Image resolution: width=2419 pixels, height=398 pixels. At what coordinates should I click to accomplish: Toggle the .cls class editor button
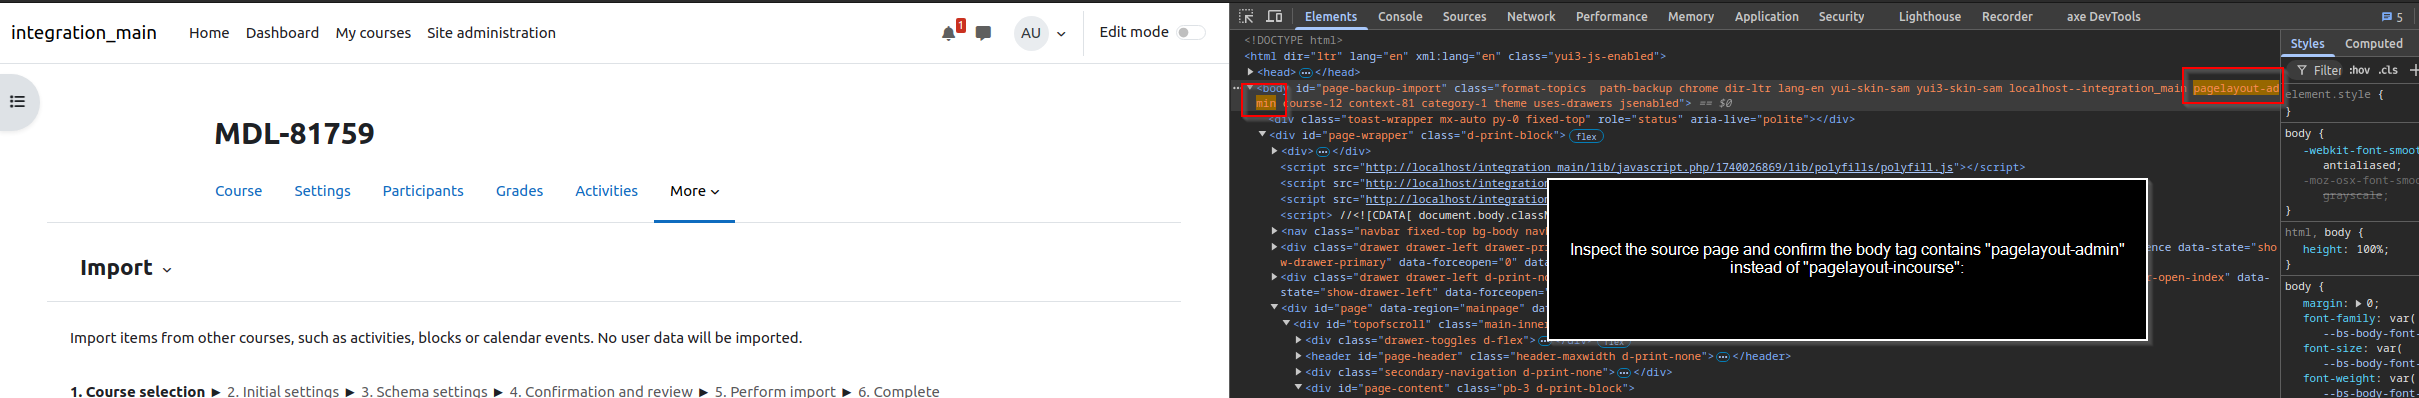[2389, 70]
